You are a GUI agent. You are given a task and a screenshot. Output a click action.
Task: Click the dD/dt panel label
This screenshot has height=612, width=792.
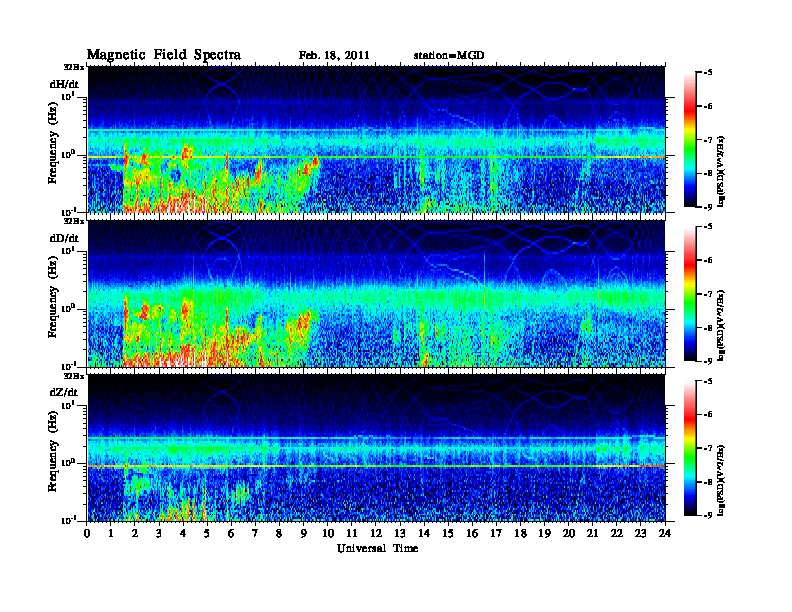[64, 238]
